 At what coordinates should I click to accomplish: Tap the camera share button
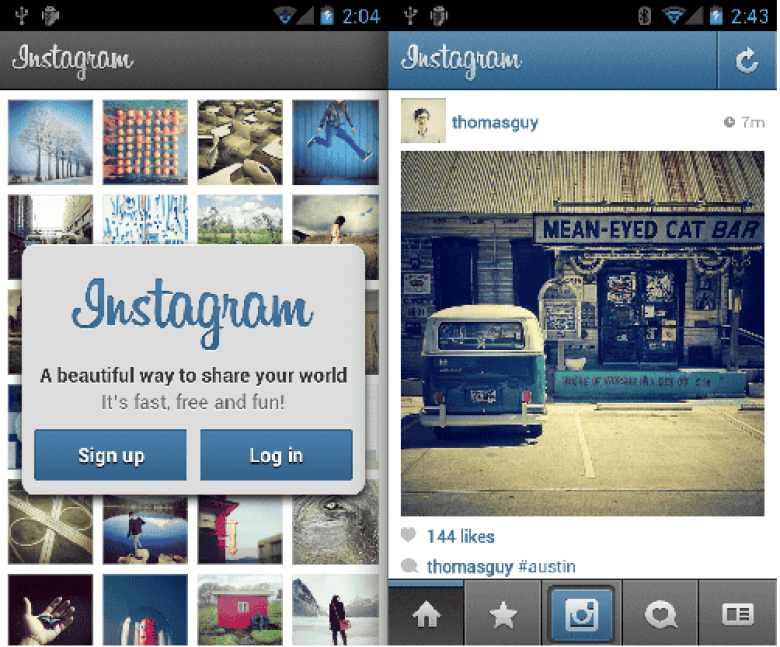(581, 615)
